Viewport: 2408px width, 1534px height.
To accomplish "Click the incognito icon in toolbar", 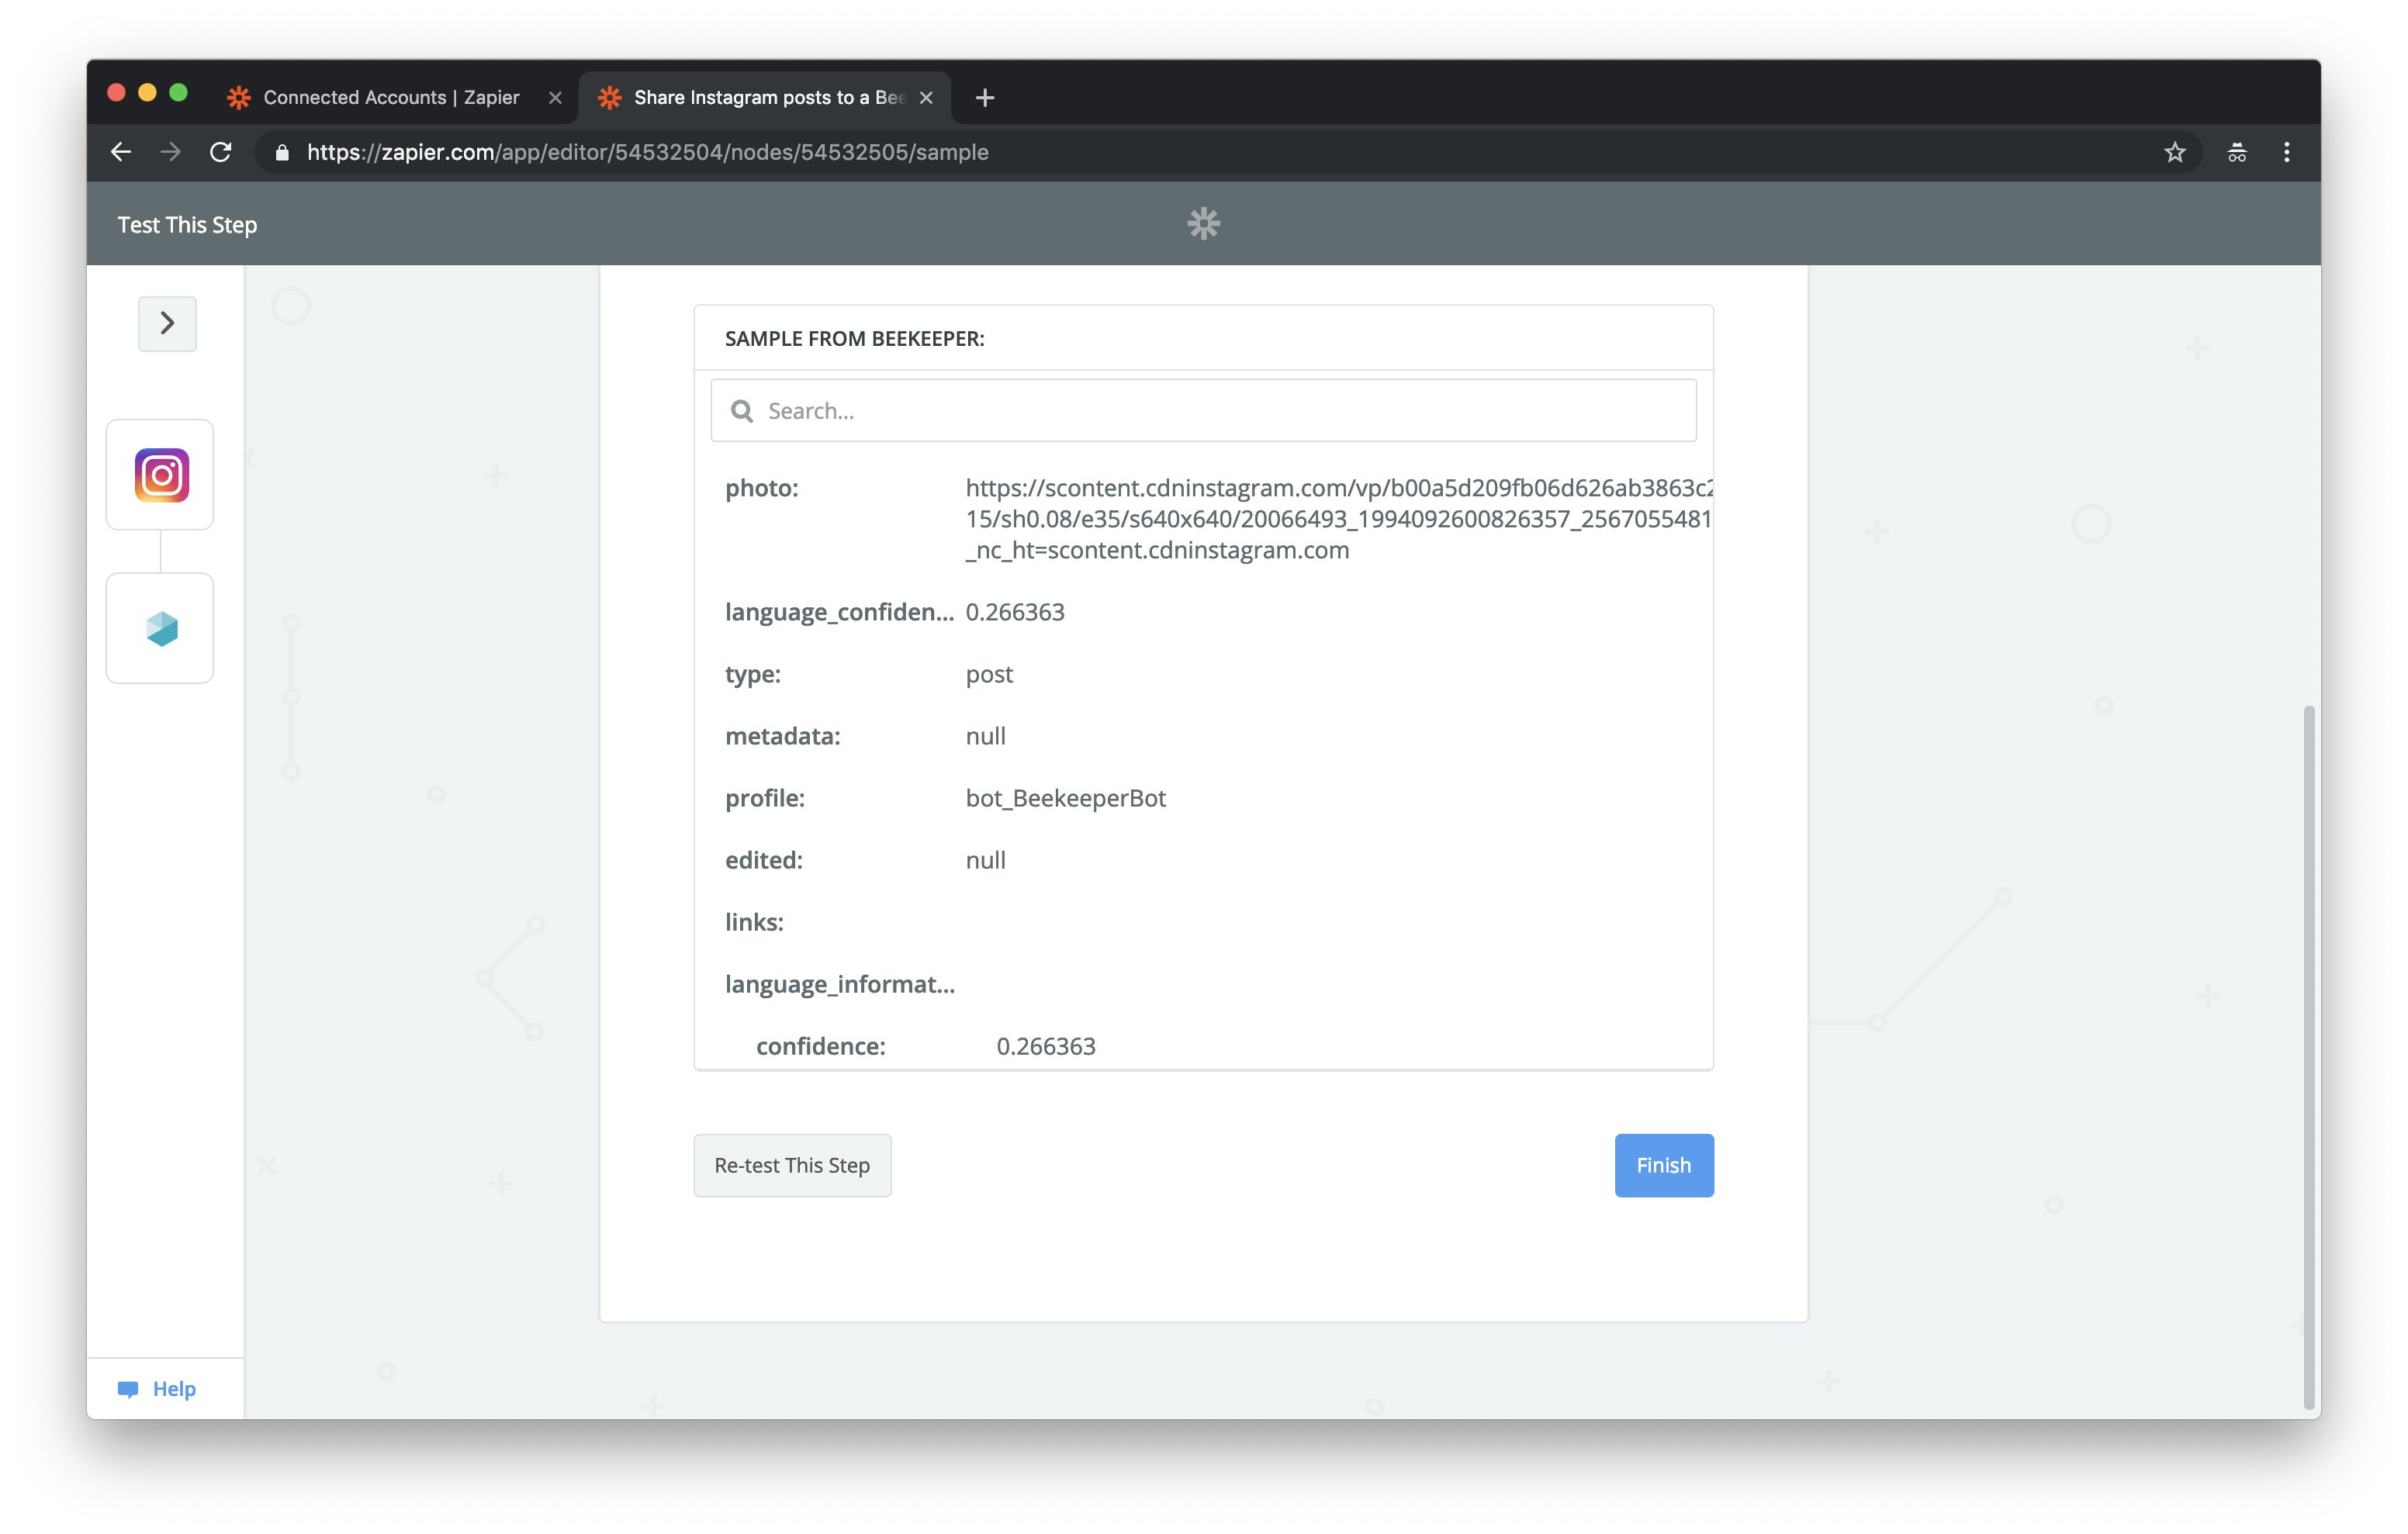I will (x=2236, y=152).
